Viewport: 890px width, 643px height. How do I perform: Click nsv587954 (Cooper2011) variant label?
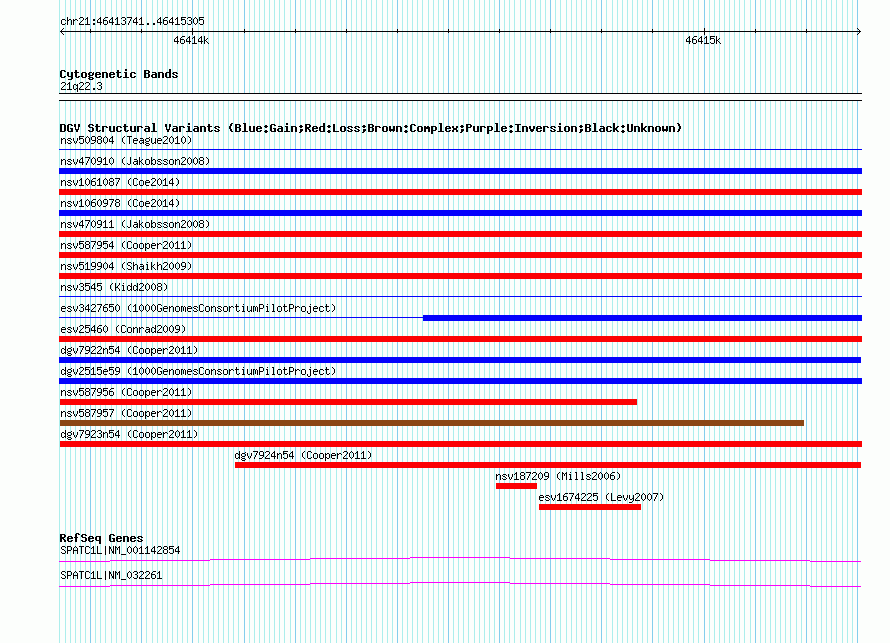click(x=126, y=246)
